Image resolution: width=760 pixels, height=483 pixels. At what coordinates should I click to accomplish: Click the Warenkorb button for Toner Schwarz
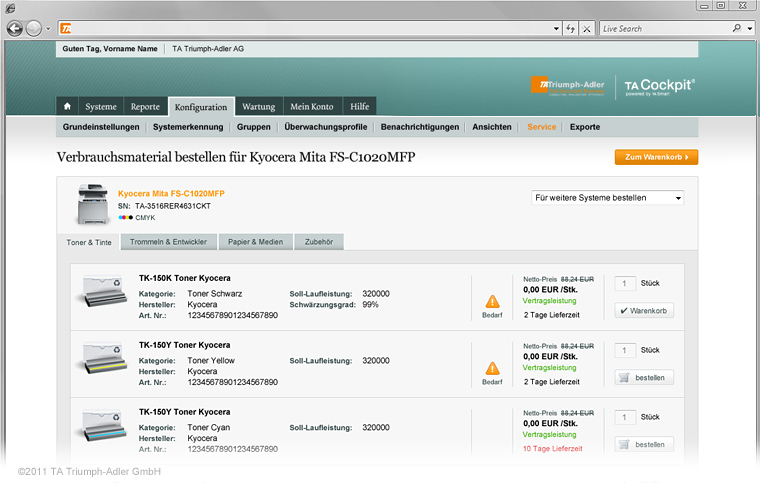pos(644,311)
